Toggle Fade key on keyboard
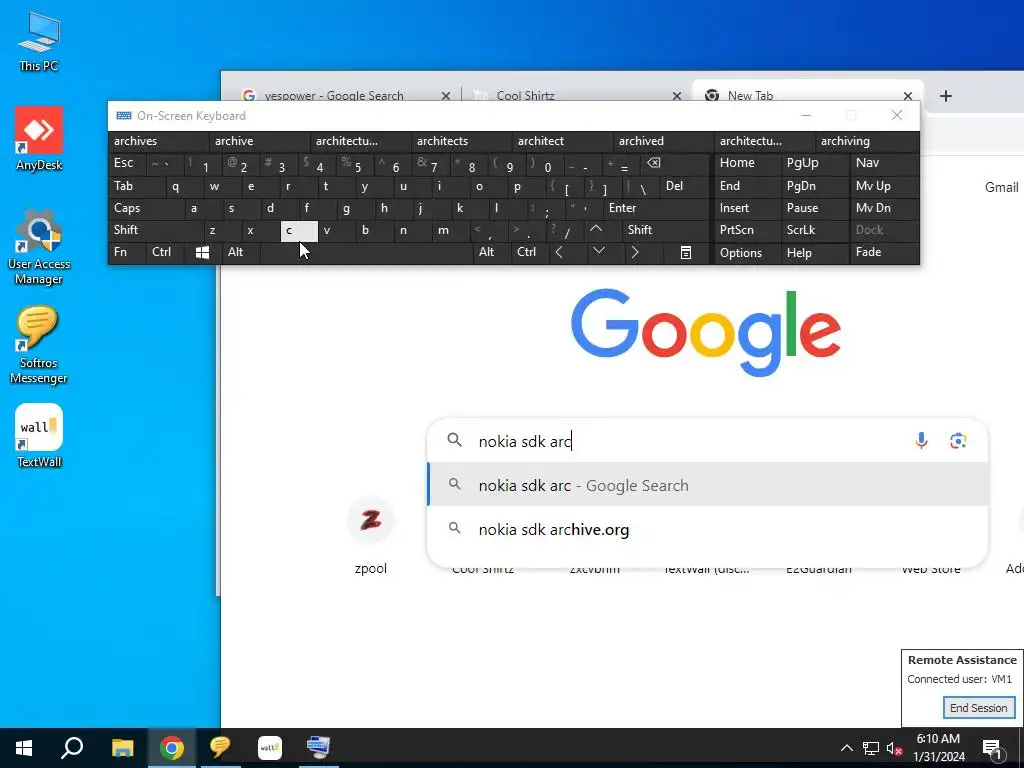The image size is (1024, 768). pyautogui.click(x=884, y=253)
